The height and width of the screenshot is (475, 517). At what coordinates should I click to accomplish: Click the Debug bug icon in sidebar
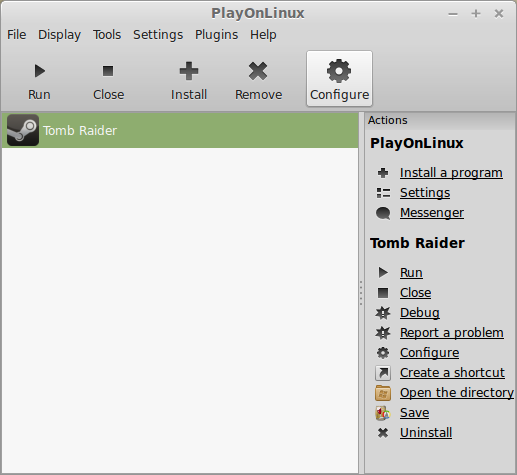383,313
